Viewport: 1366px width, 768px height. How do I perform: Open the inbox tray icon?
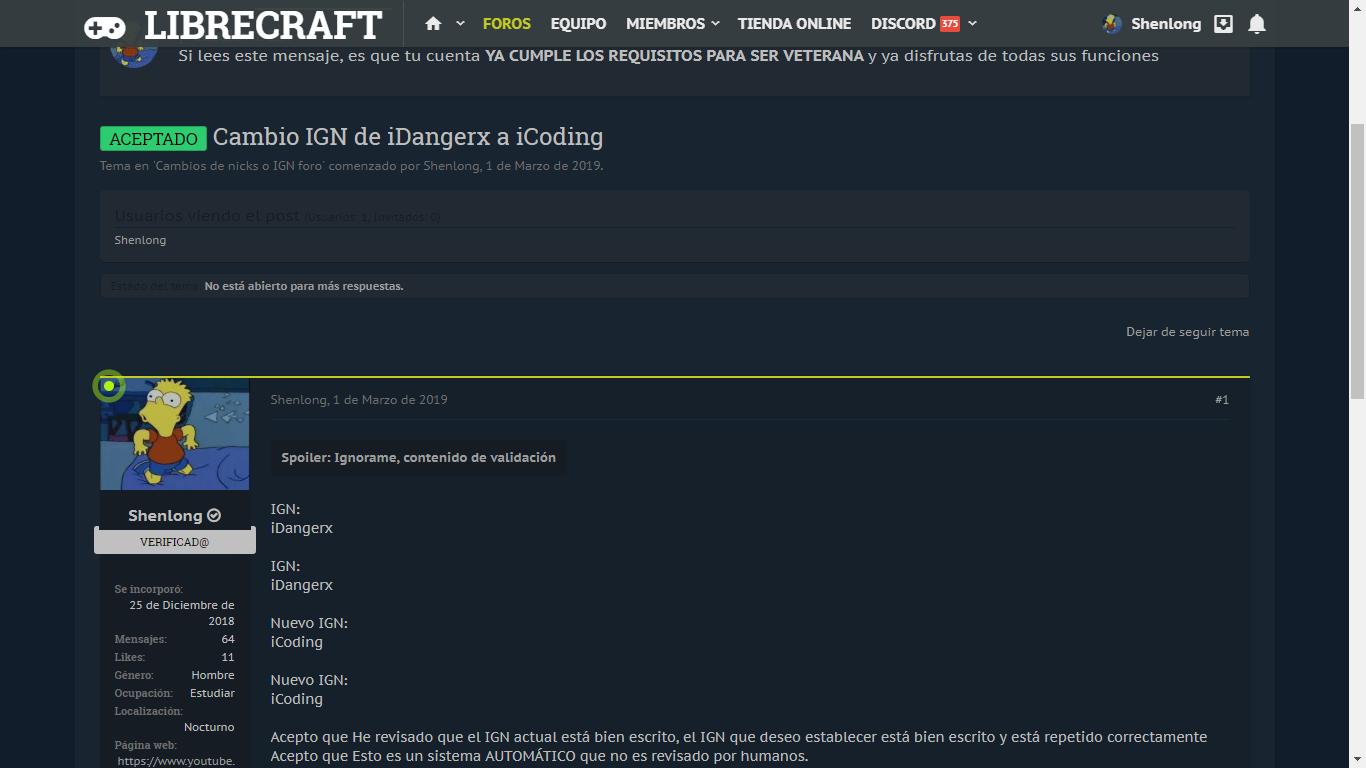tap(1223, 24)
